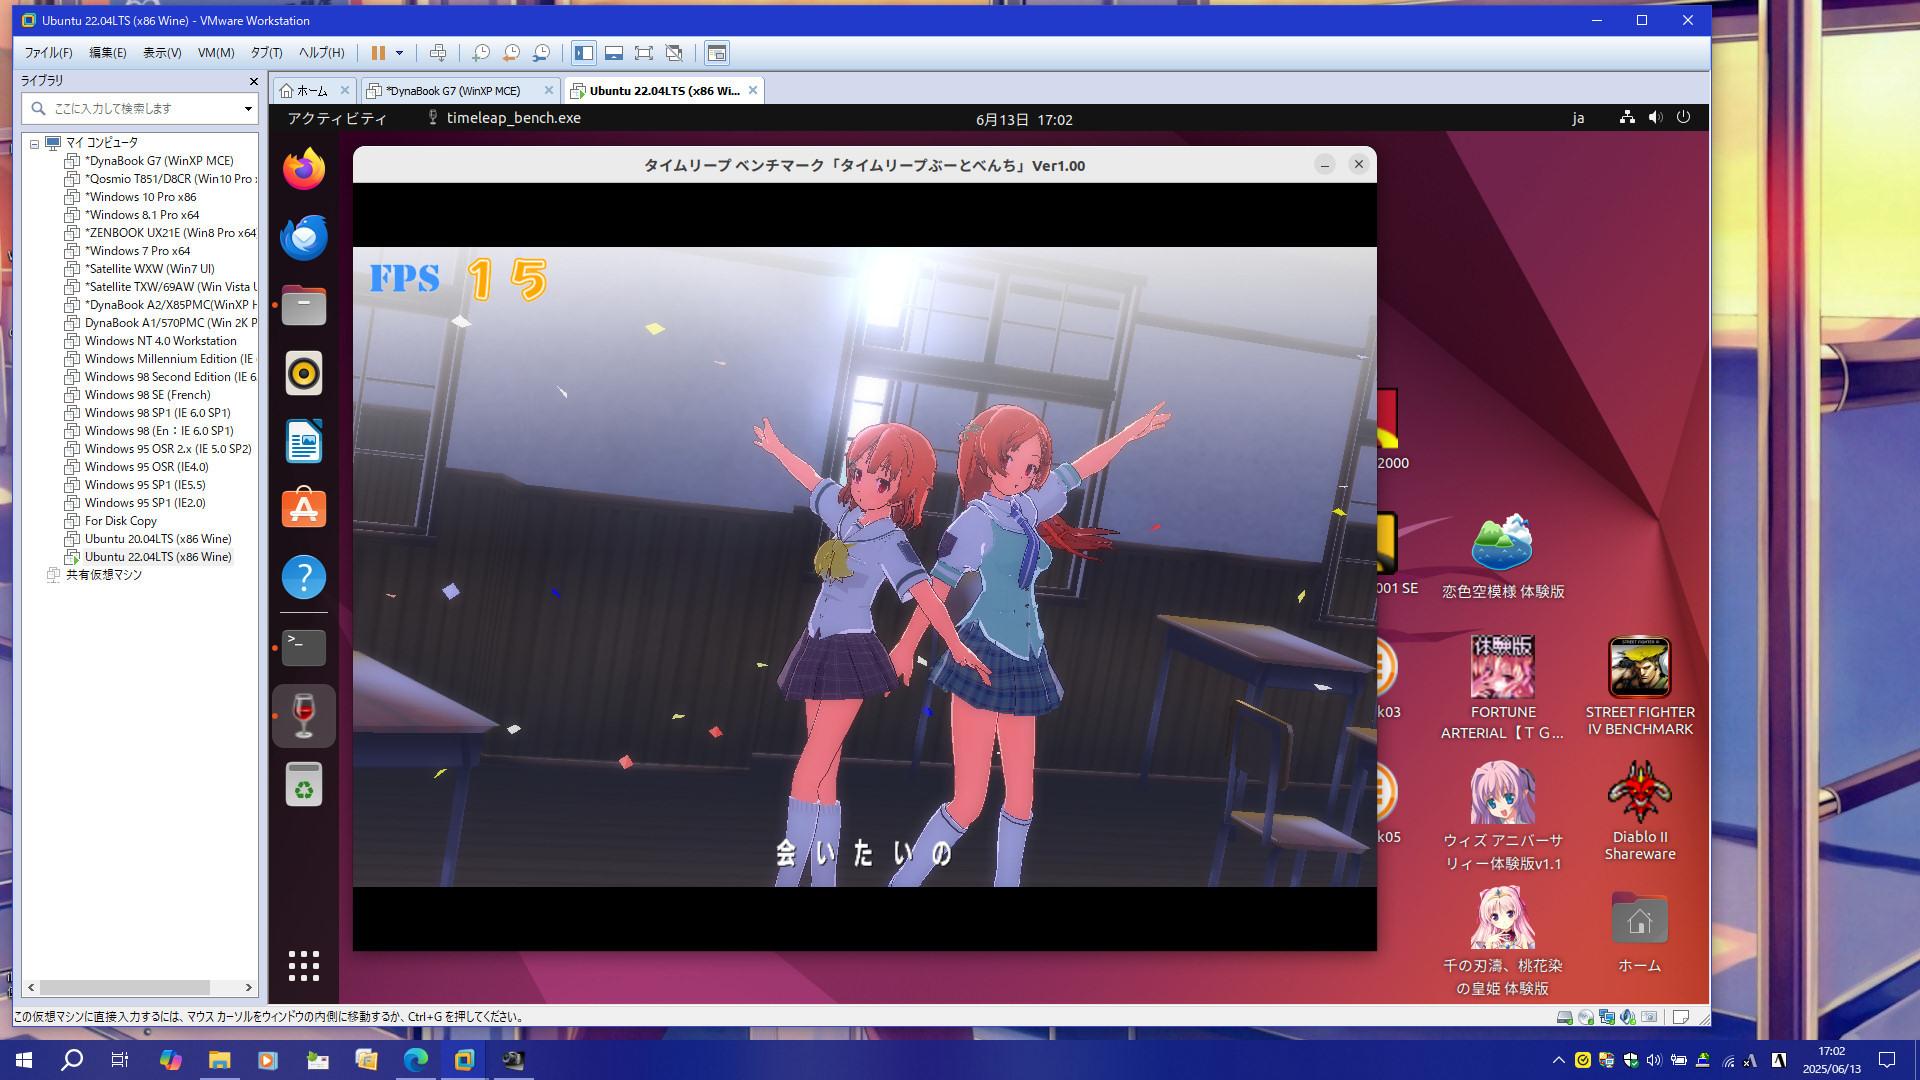Pause the VM with the pause icon

point(378,53)
